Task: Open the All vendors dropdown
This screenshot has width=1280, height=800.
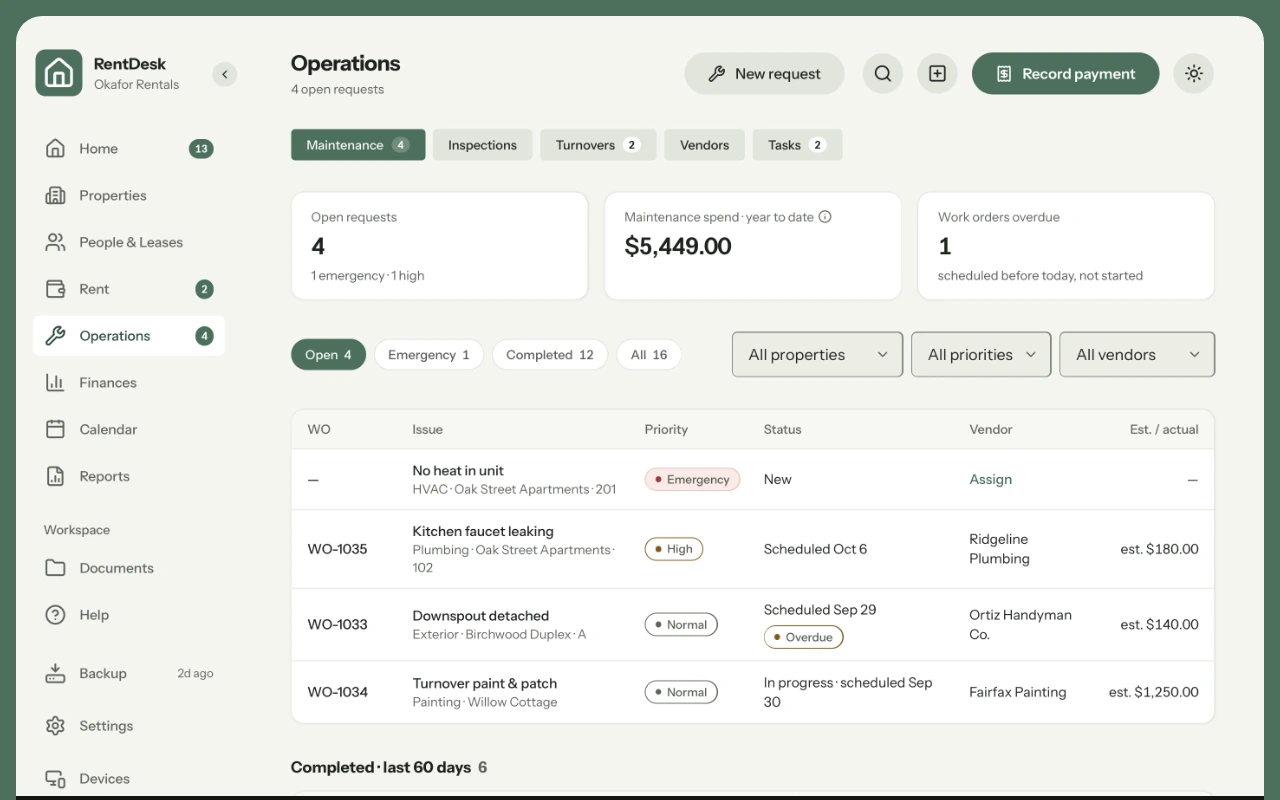Action: tap(1137, 355)
